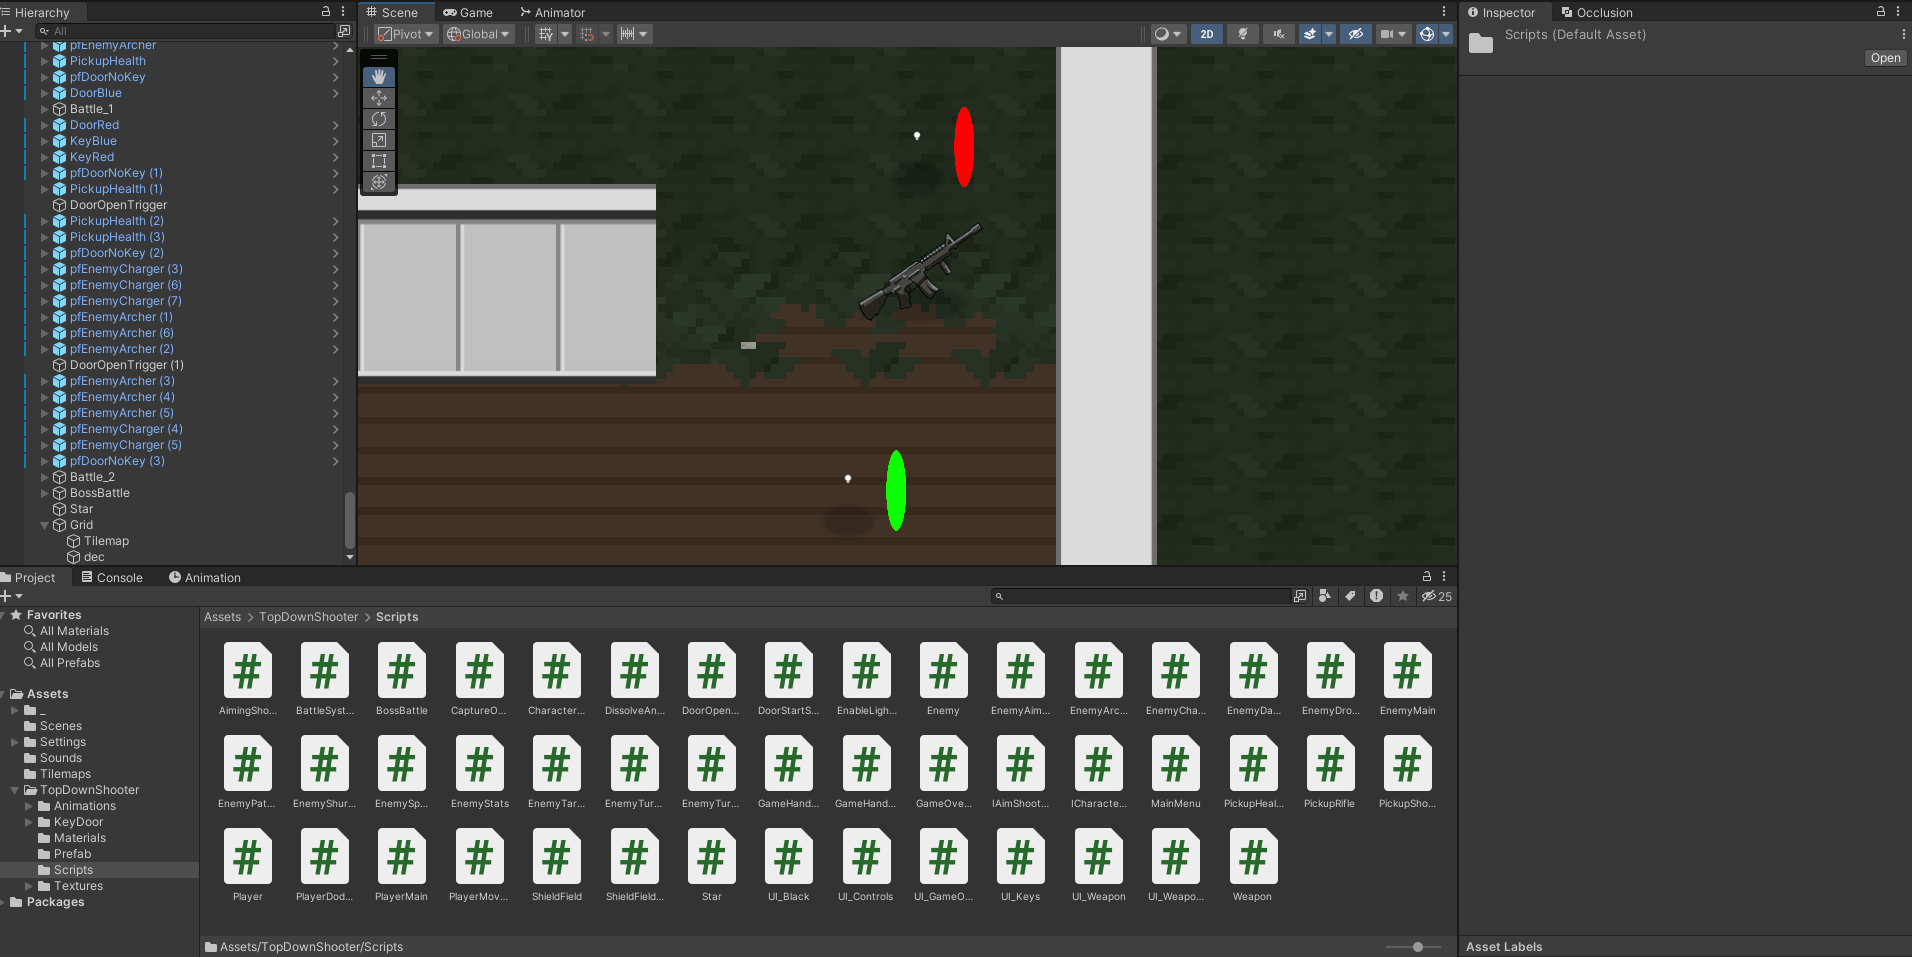
Task: Open All Materials favorite search
Action: tap(74, 631)
